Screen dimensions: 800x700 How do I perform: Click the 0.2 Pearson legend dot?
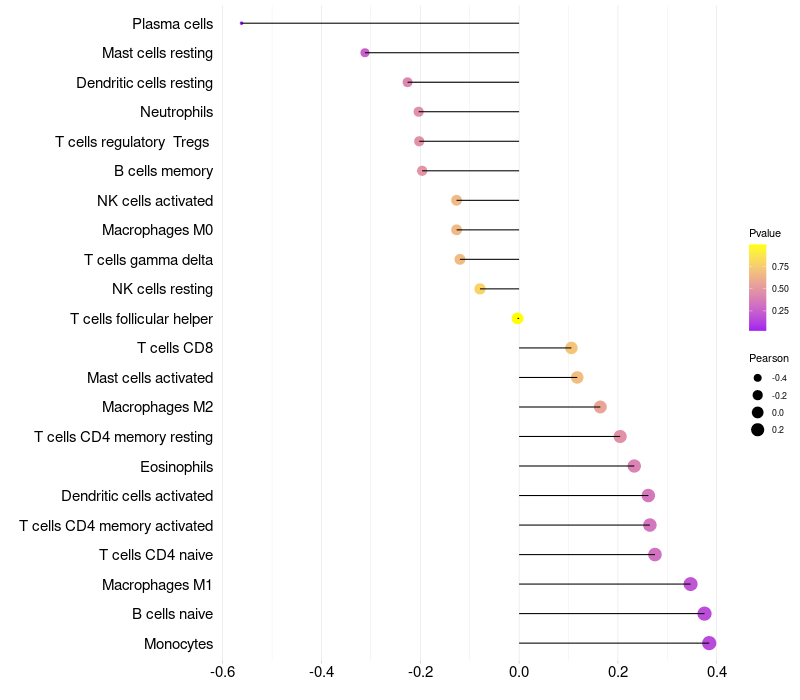[758, 430]
